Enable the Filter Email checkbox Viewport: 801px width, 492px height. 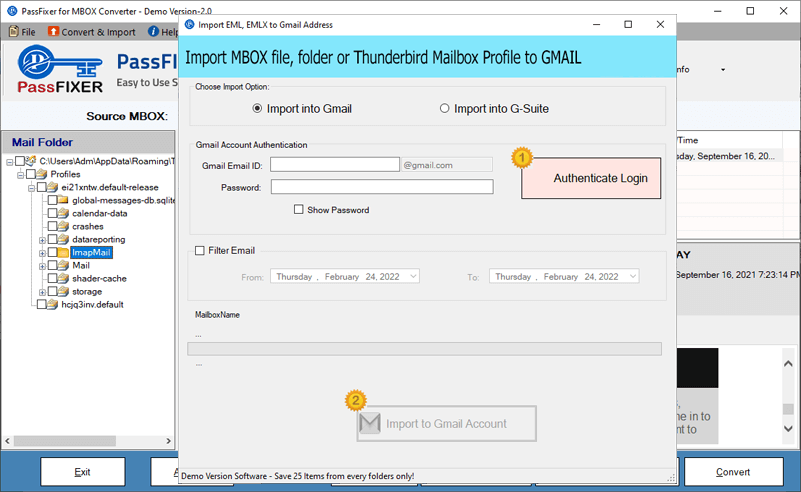tap(200, 250)
